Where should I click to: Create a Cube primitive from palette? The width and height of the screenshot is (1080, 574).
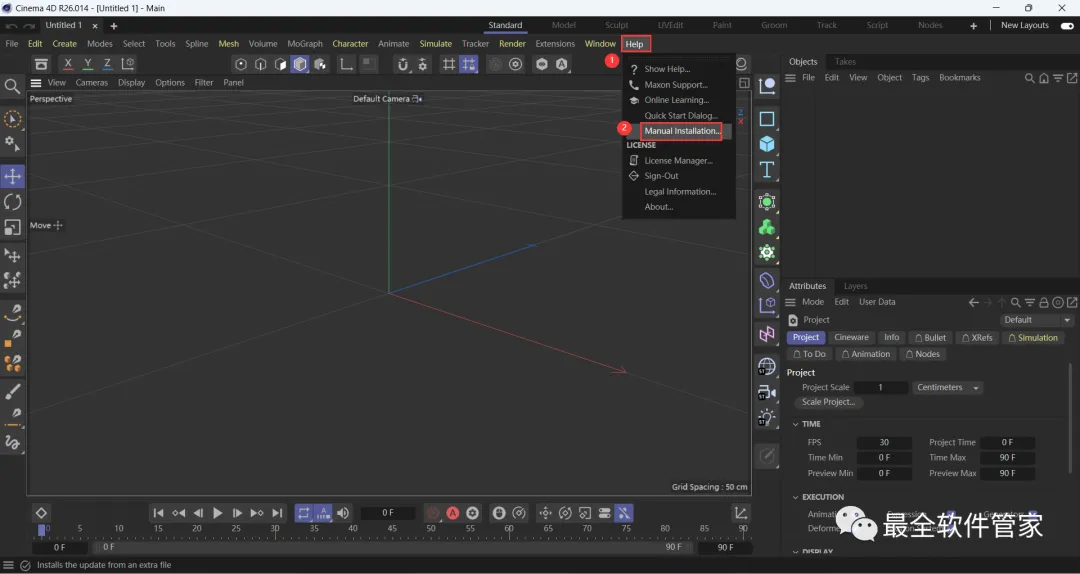pos(767,144)
